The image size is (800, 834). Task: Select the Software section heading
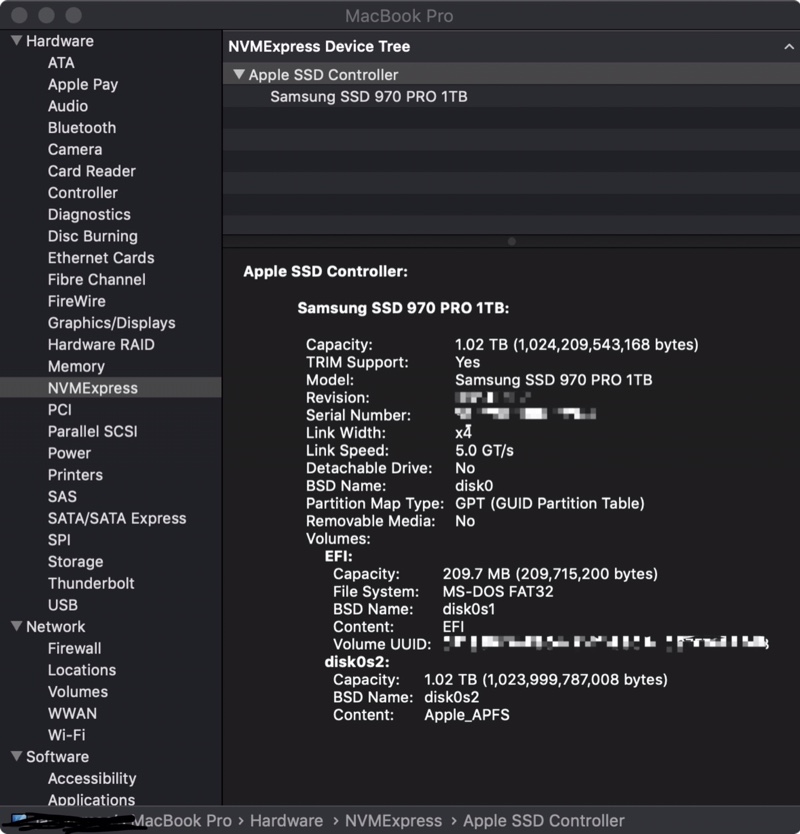click(57, 757)
